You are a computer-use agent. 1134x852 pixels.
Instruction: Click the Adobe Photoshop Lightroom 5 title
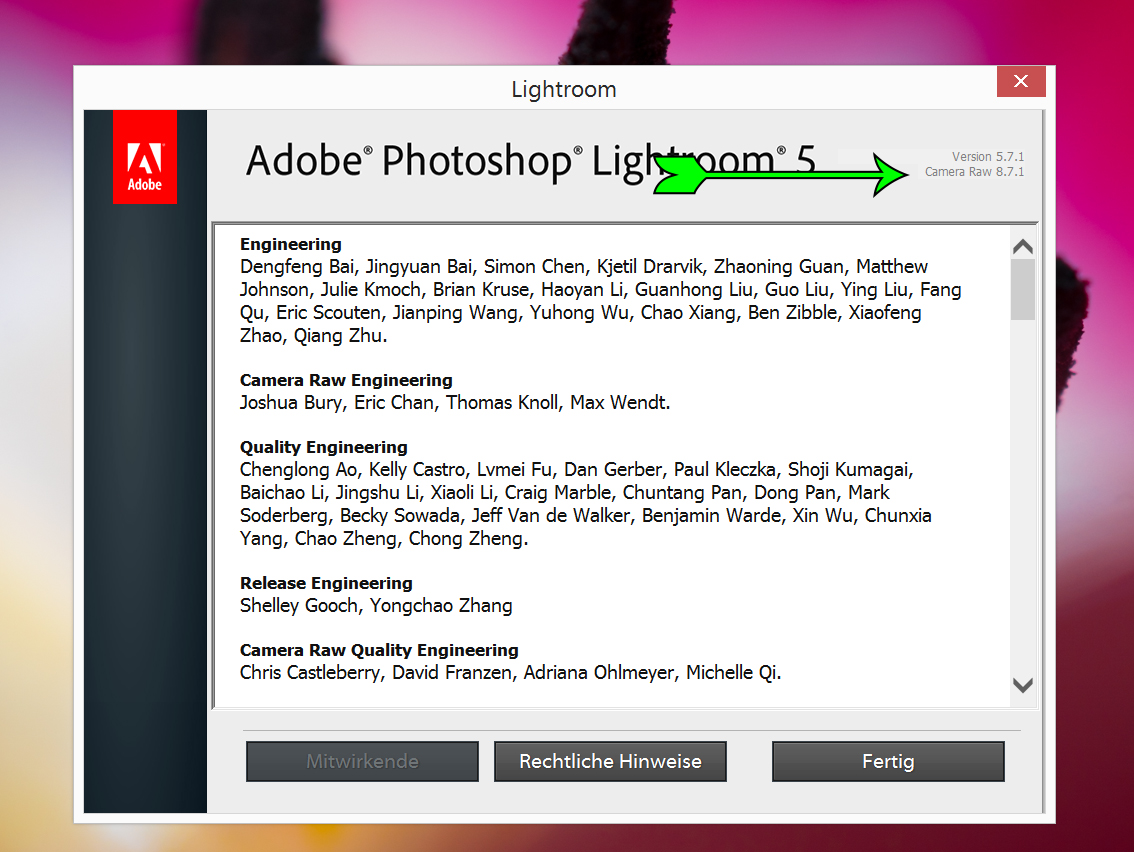(450, 160)
